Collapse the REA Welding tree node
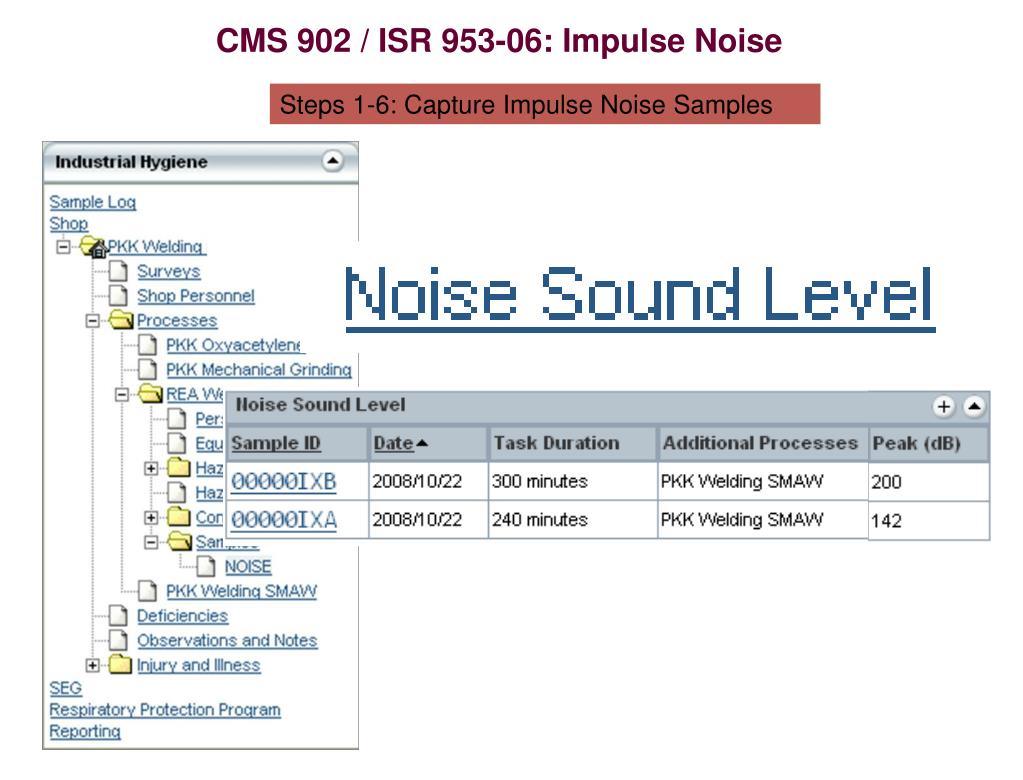The height and width of the screenshot is (780, 1023). (122, 395)
